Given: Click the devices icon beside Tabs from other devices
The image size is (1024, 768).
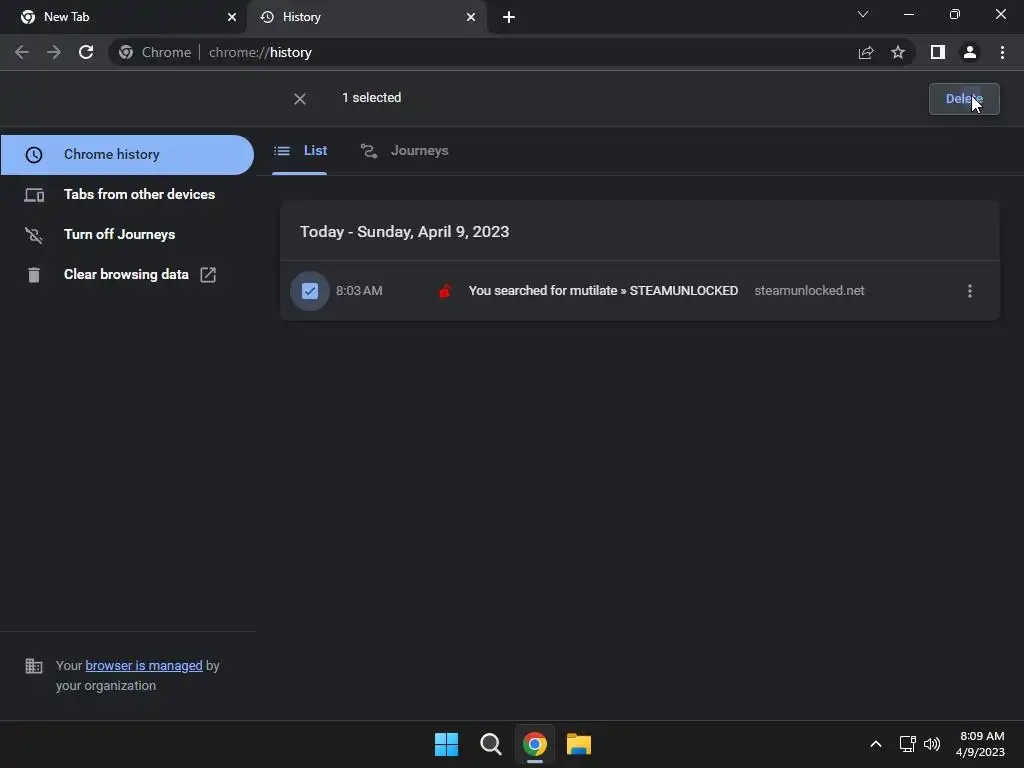Looking at the screenshot, I should (34, 195).
